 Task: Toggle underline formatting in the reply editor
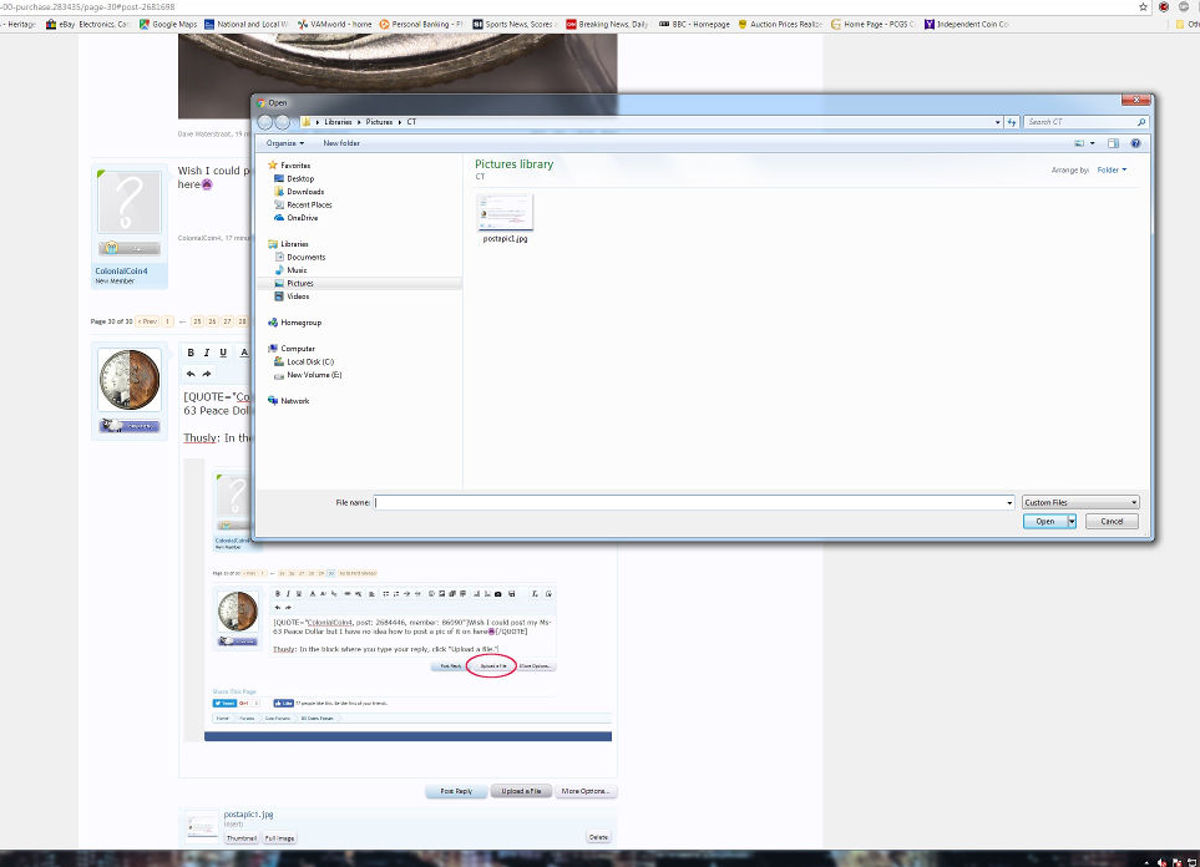coord(223,352)
